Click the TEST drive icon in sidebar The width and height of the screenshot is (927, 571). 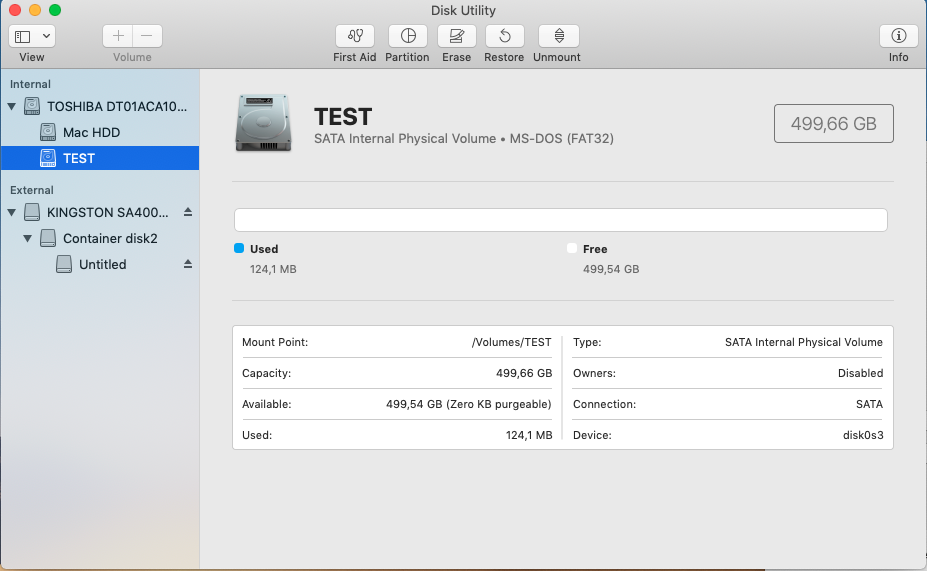tap(48, 158)
